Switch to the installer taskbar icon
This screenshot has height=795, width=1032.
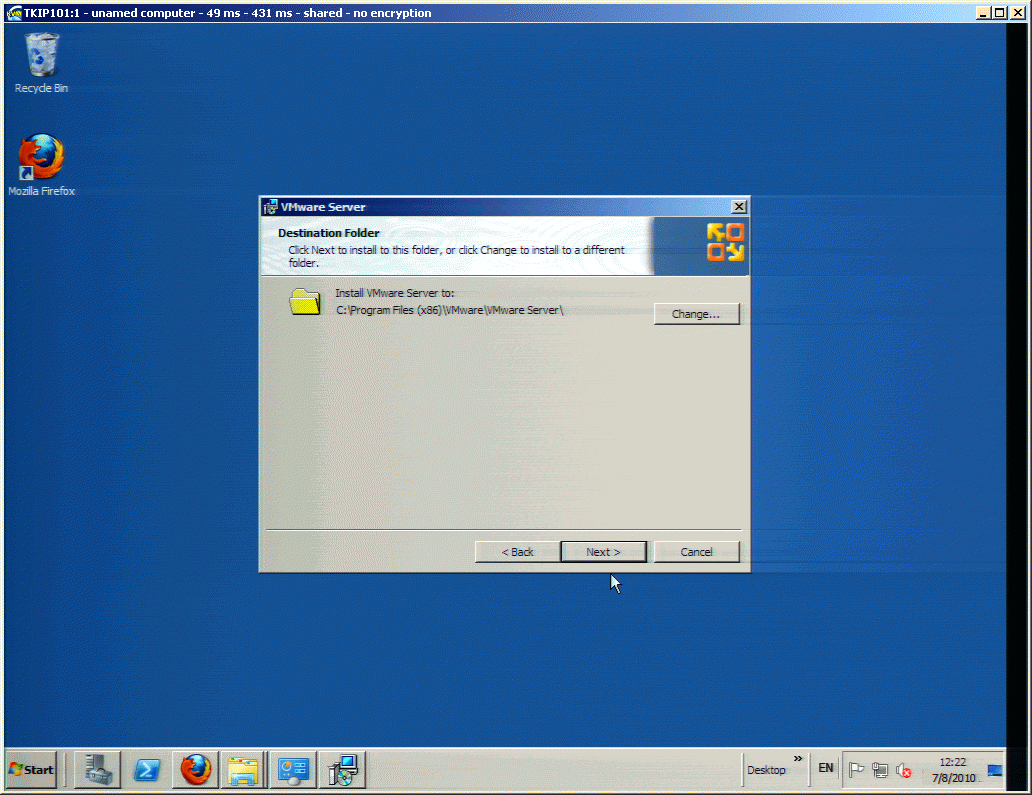point(343,769)
